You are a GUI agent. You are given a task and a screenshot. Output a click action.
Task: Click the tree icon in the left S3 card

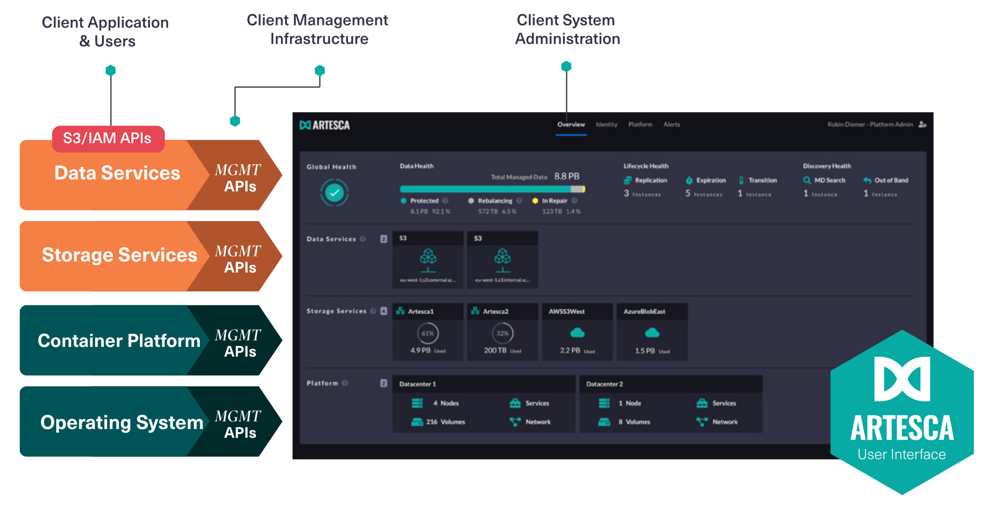(x=429, y=259)
